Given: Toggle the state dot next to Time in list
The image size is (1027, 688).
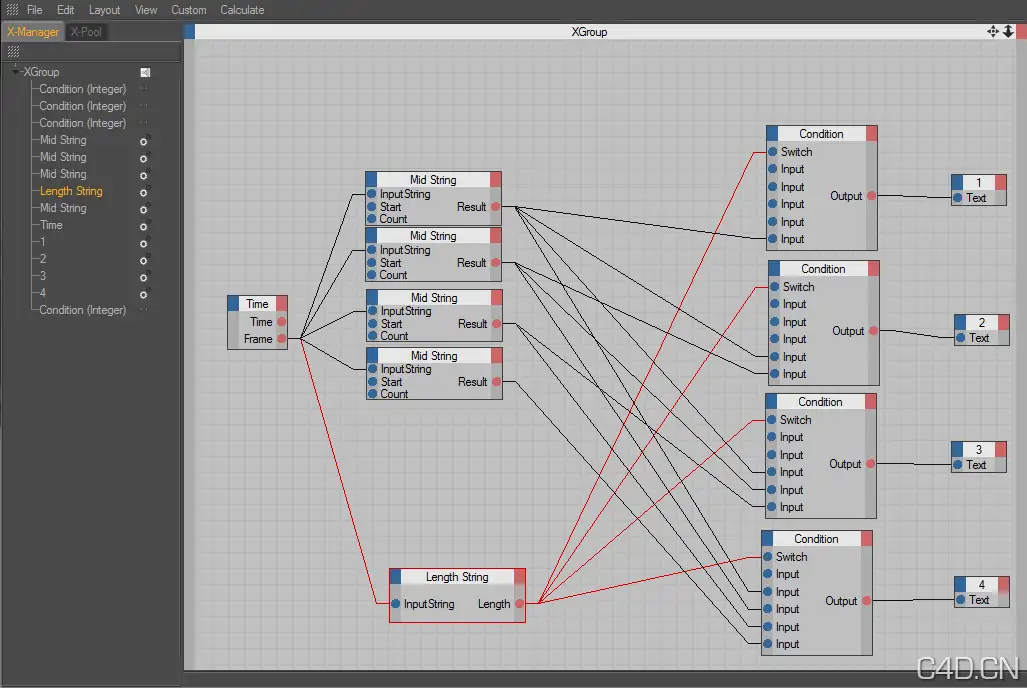Looking at the screenshot, I should click(x=144, y=226).
